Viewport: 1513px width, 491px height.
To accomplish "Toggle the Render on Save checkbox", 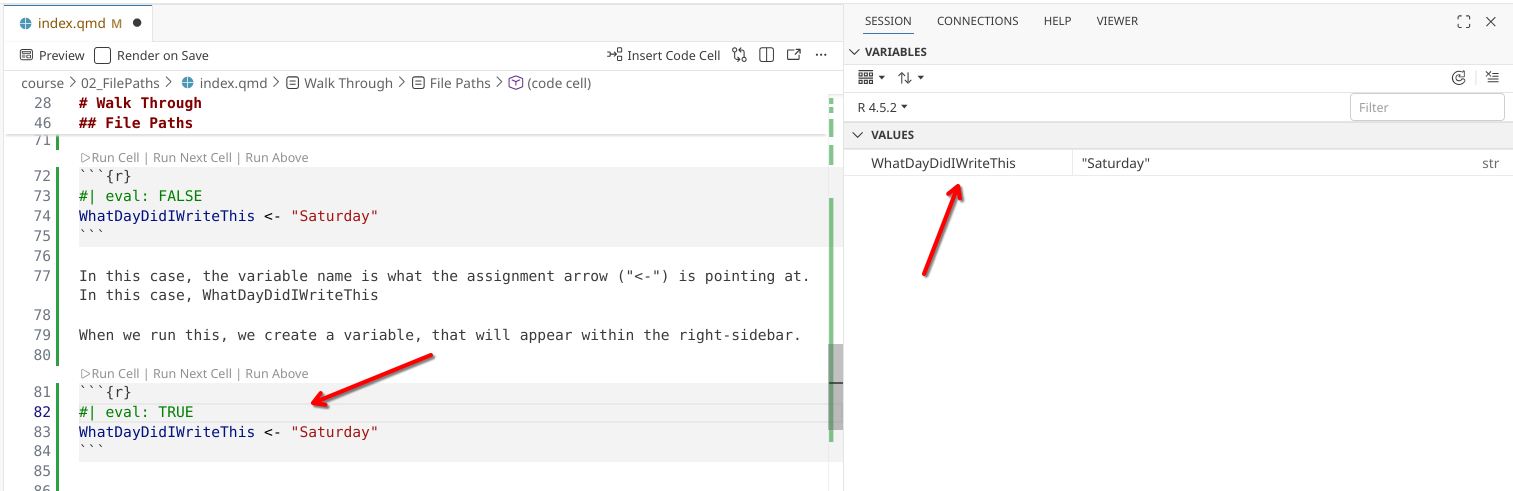I will 103,56.
